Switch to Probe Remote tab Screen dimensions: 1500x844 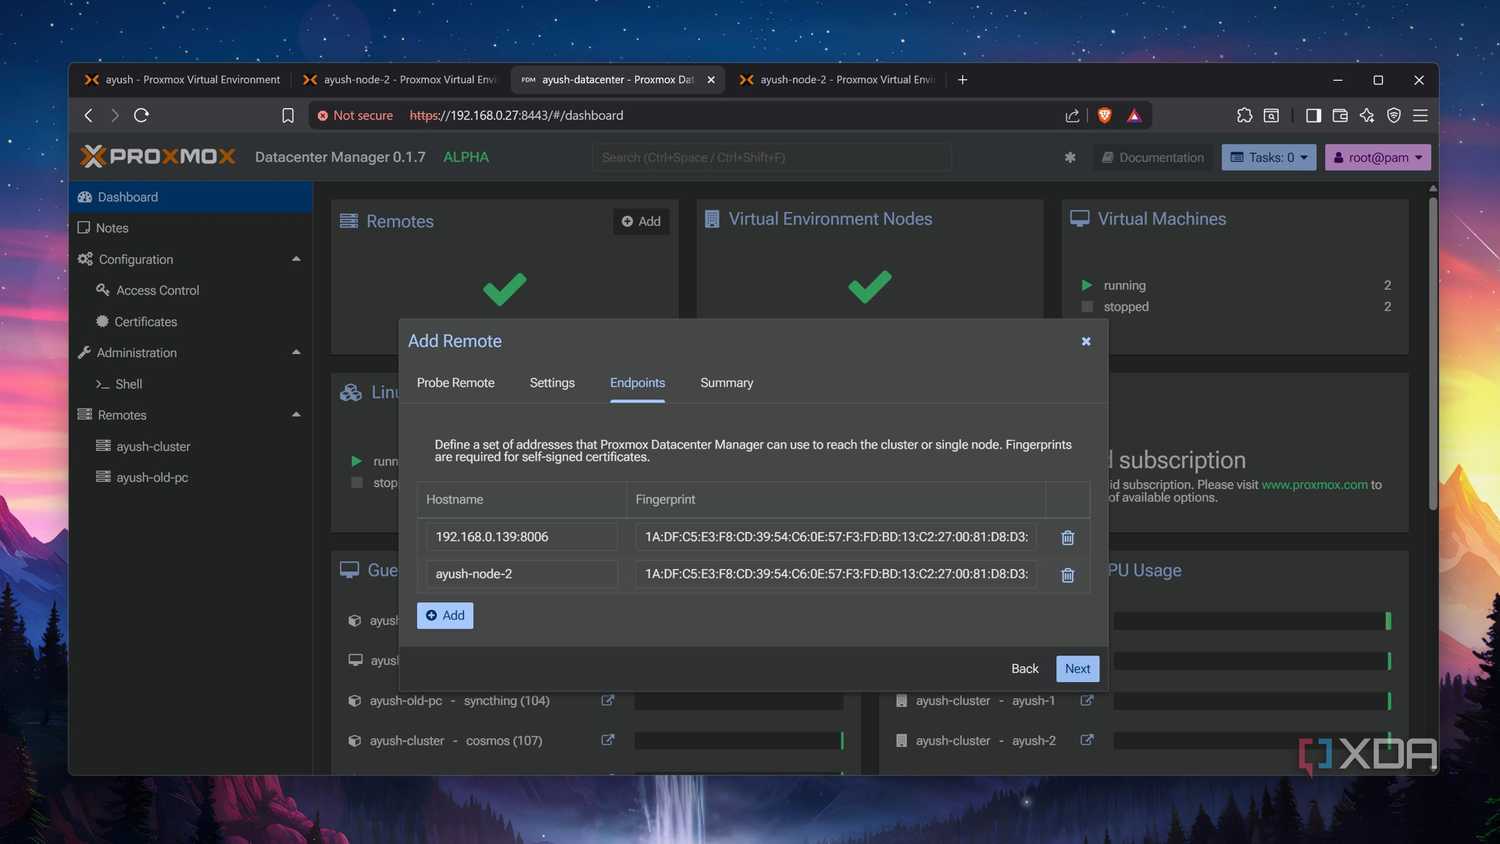point(455,383)
